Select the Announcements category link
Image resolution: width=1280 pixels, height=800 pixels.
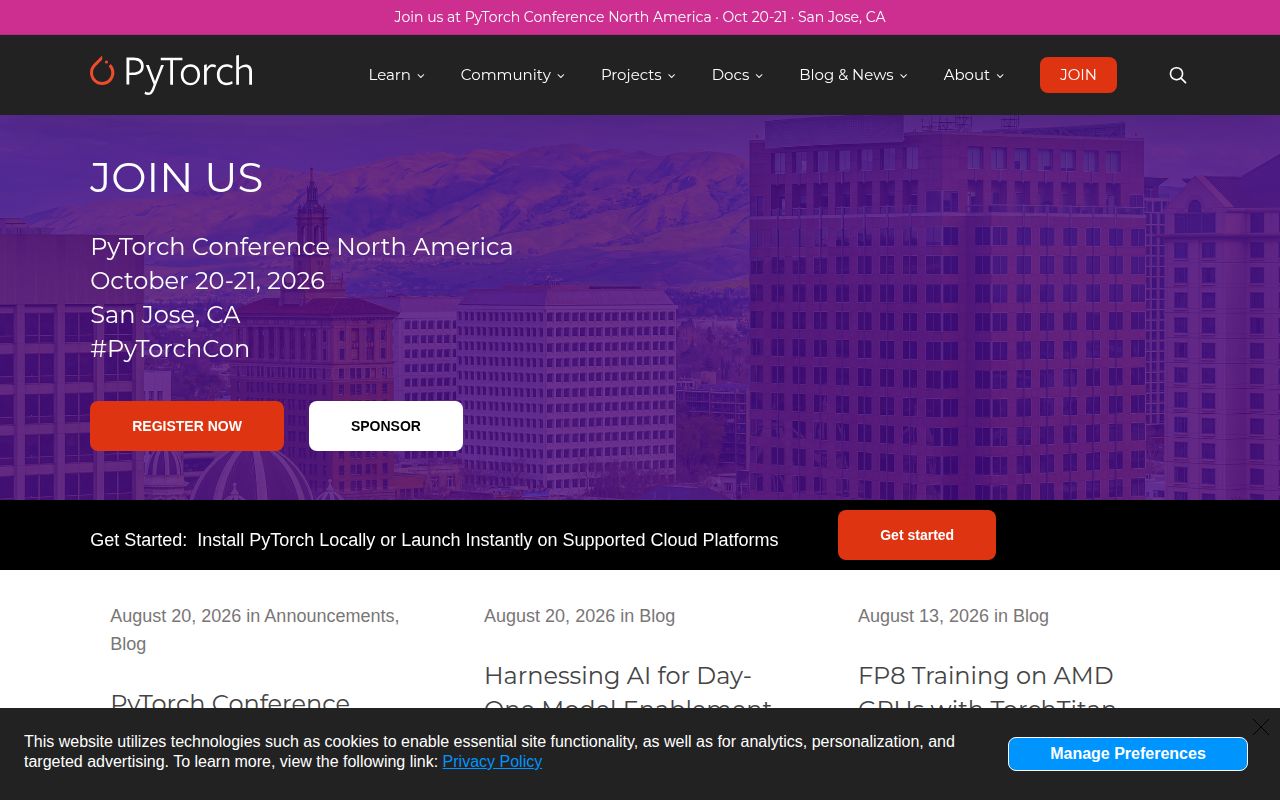coord(329,616)
